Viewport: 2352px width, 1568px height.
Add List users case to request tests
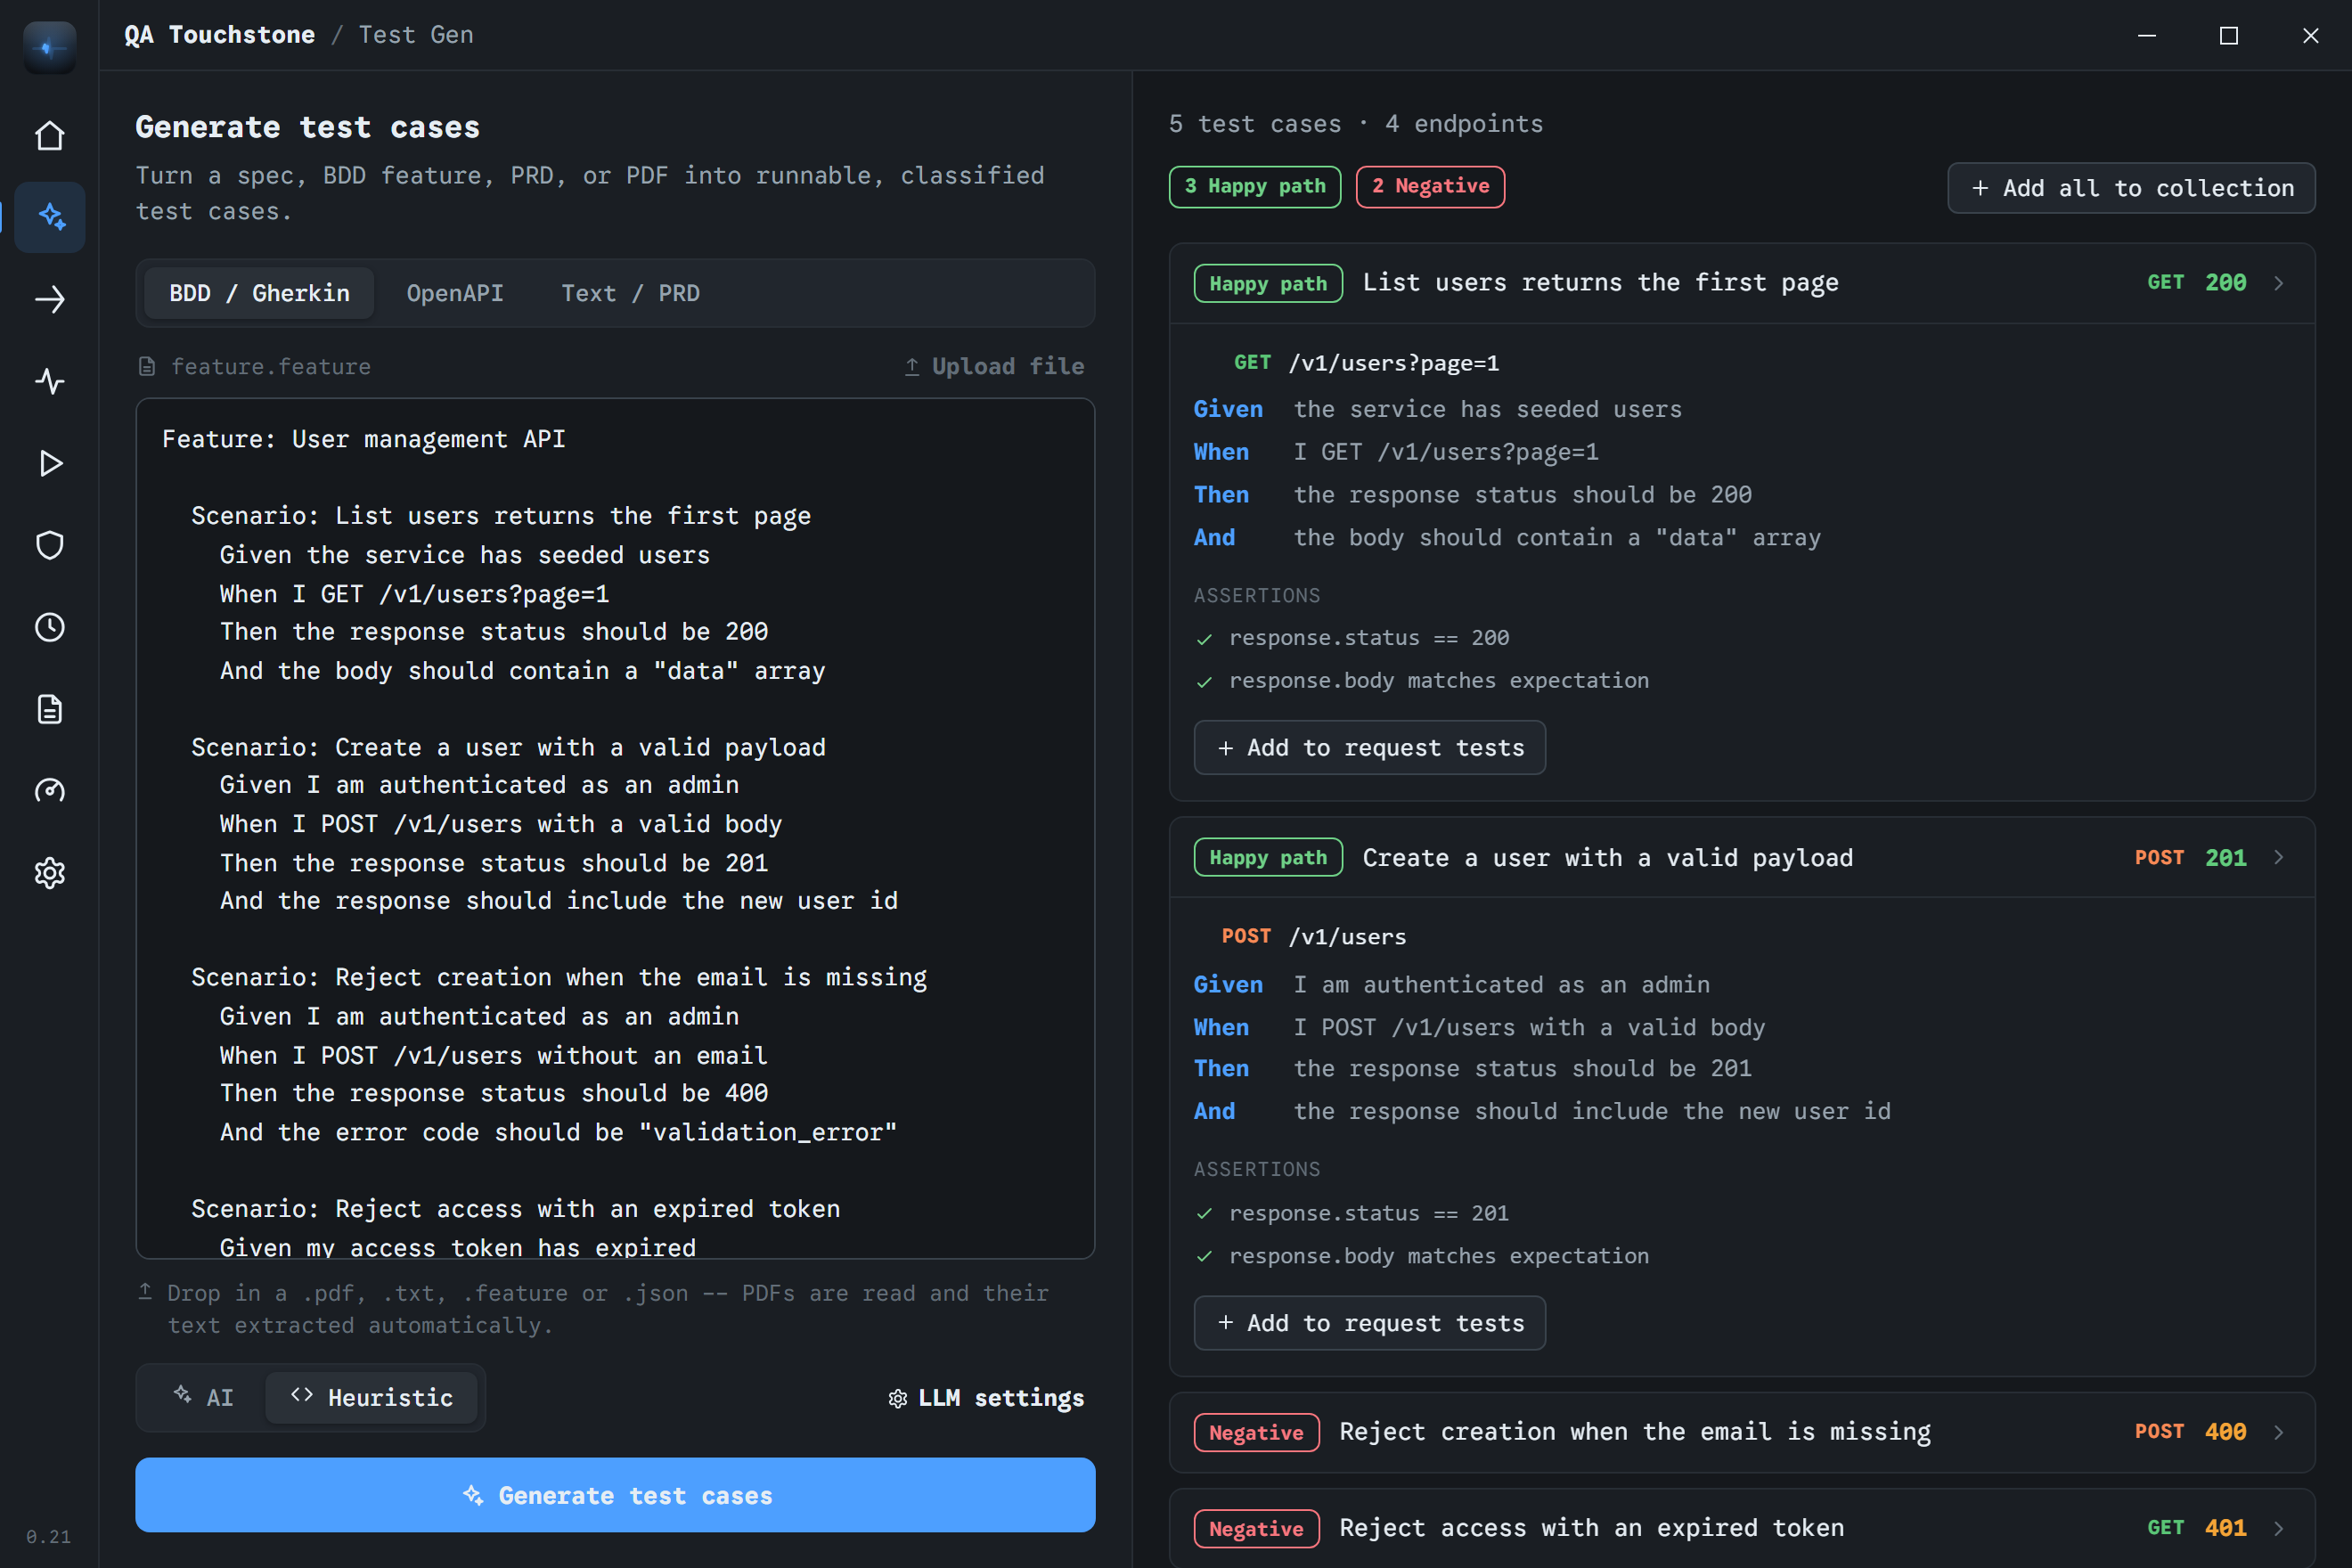(x=1369, y=748)
